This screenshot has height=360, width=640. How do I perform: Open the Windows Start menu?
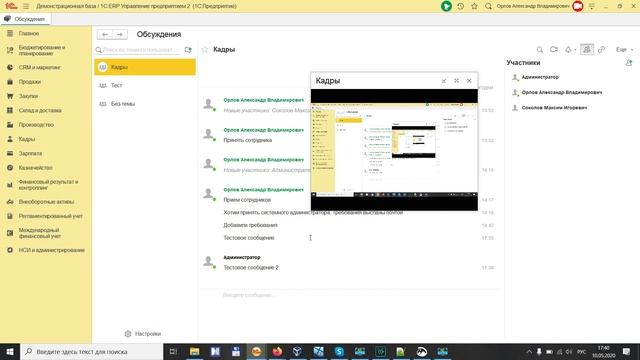[x=10, y=351]
